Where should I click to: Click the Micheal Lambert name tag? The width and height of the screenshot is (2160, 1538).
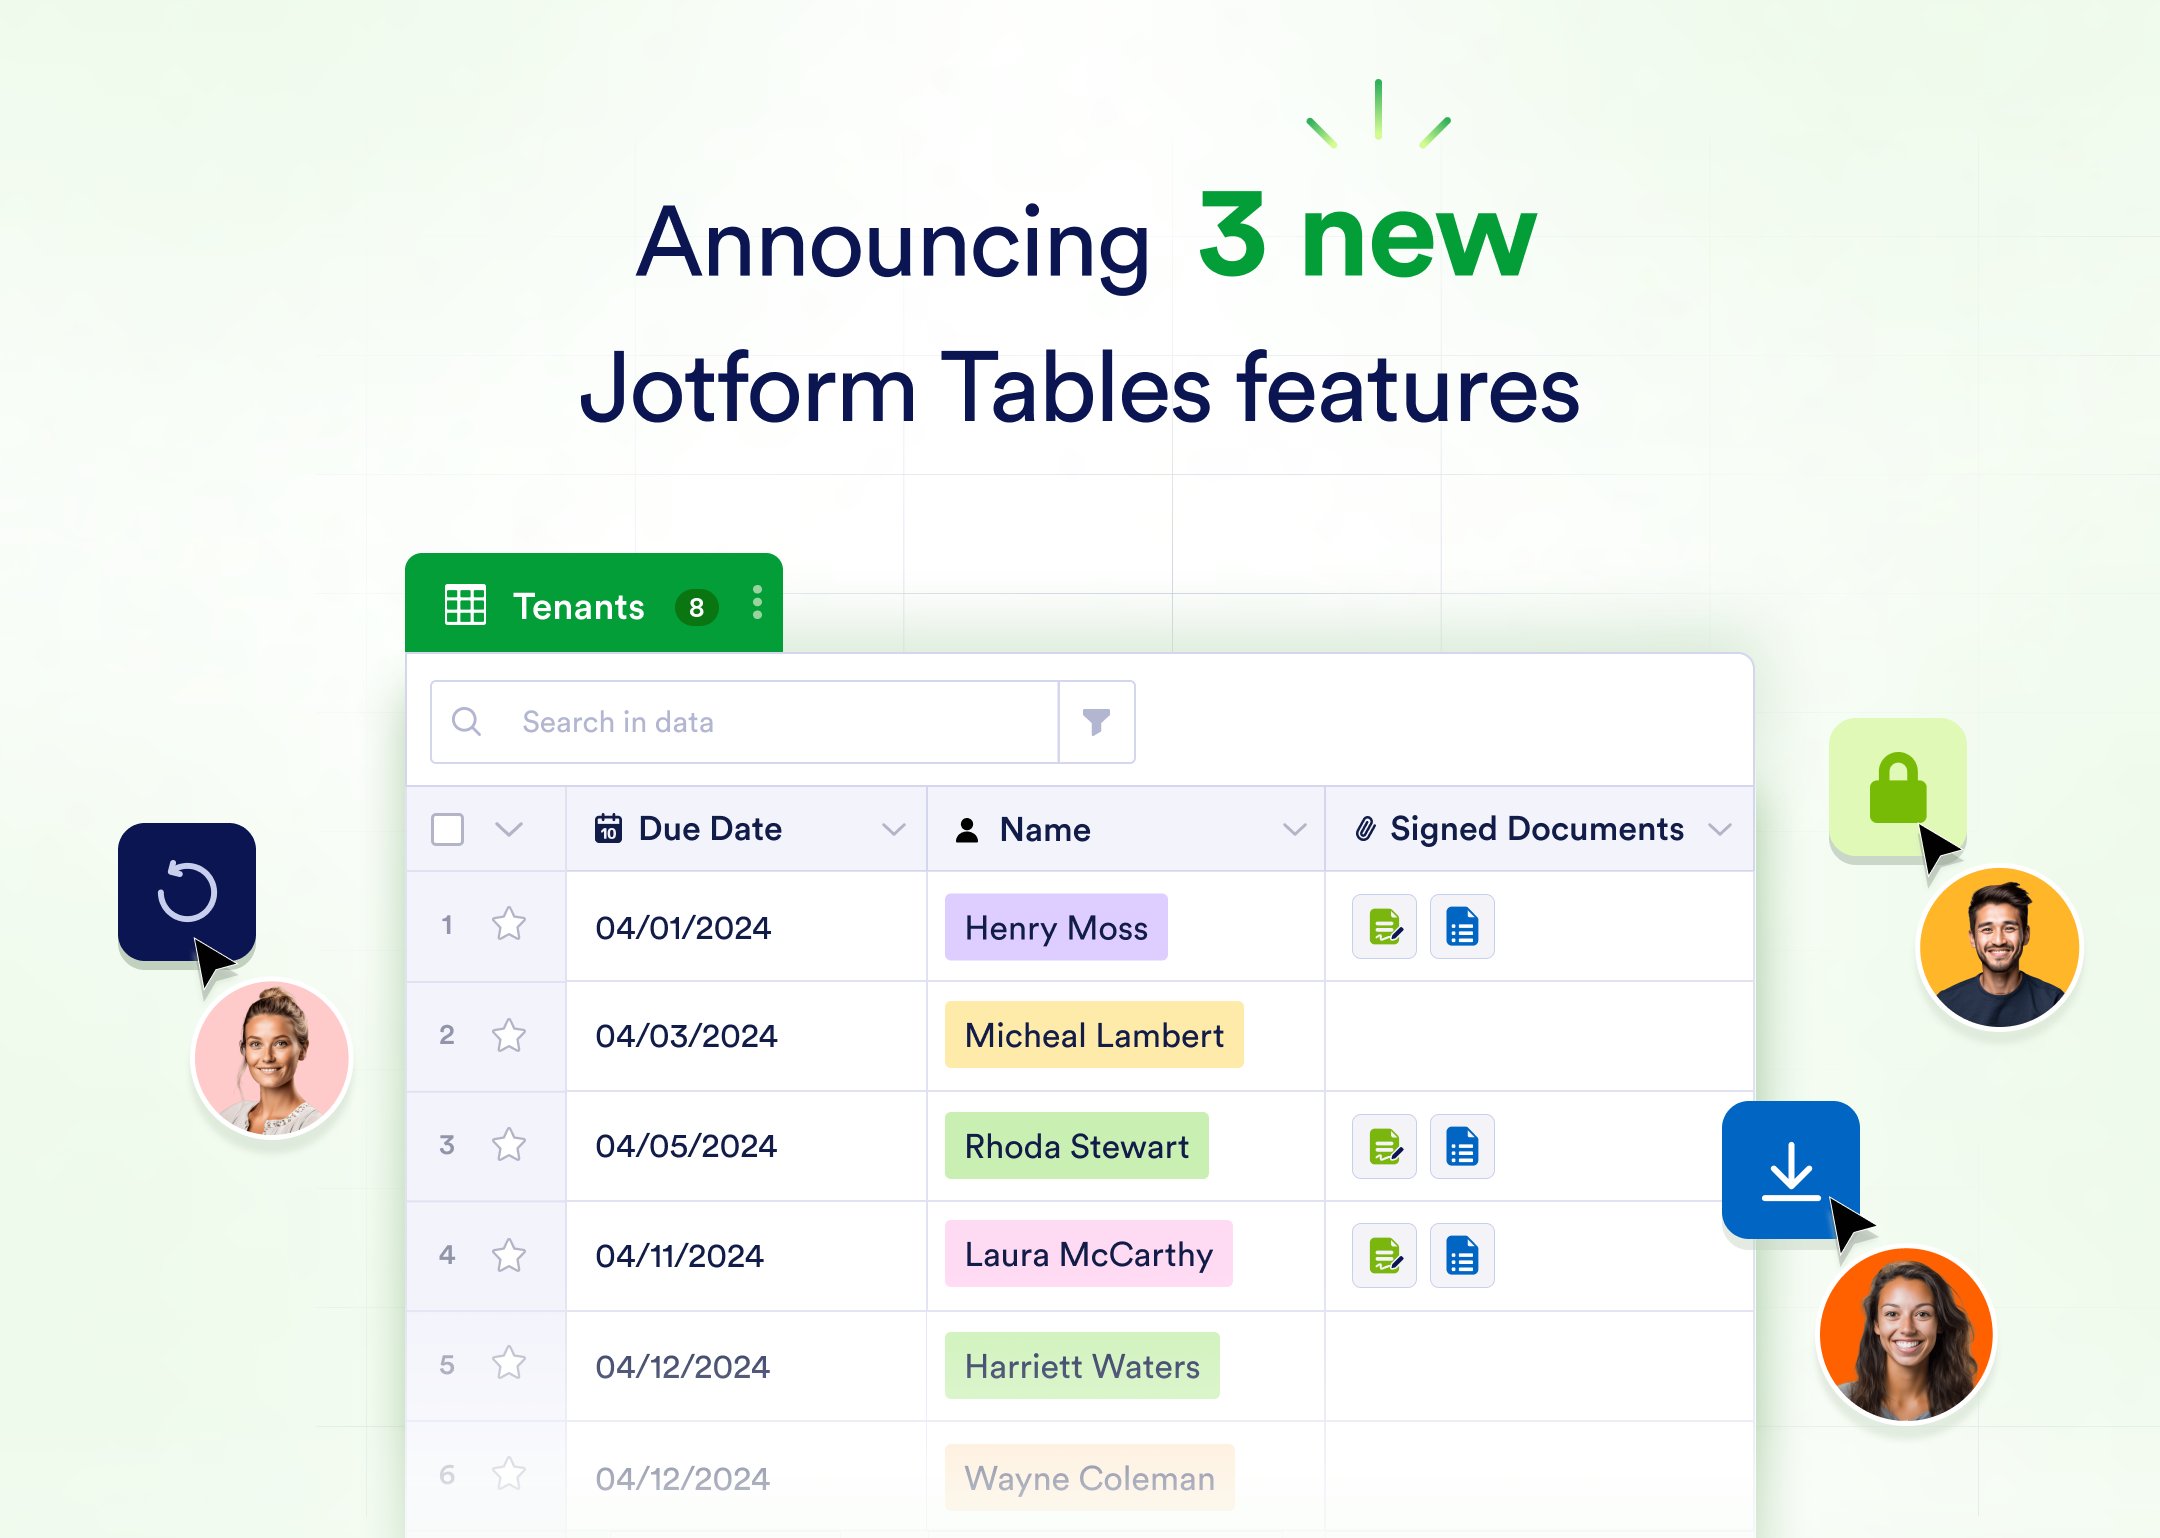pyautogui.click(x=1094, y=1035)
